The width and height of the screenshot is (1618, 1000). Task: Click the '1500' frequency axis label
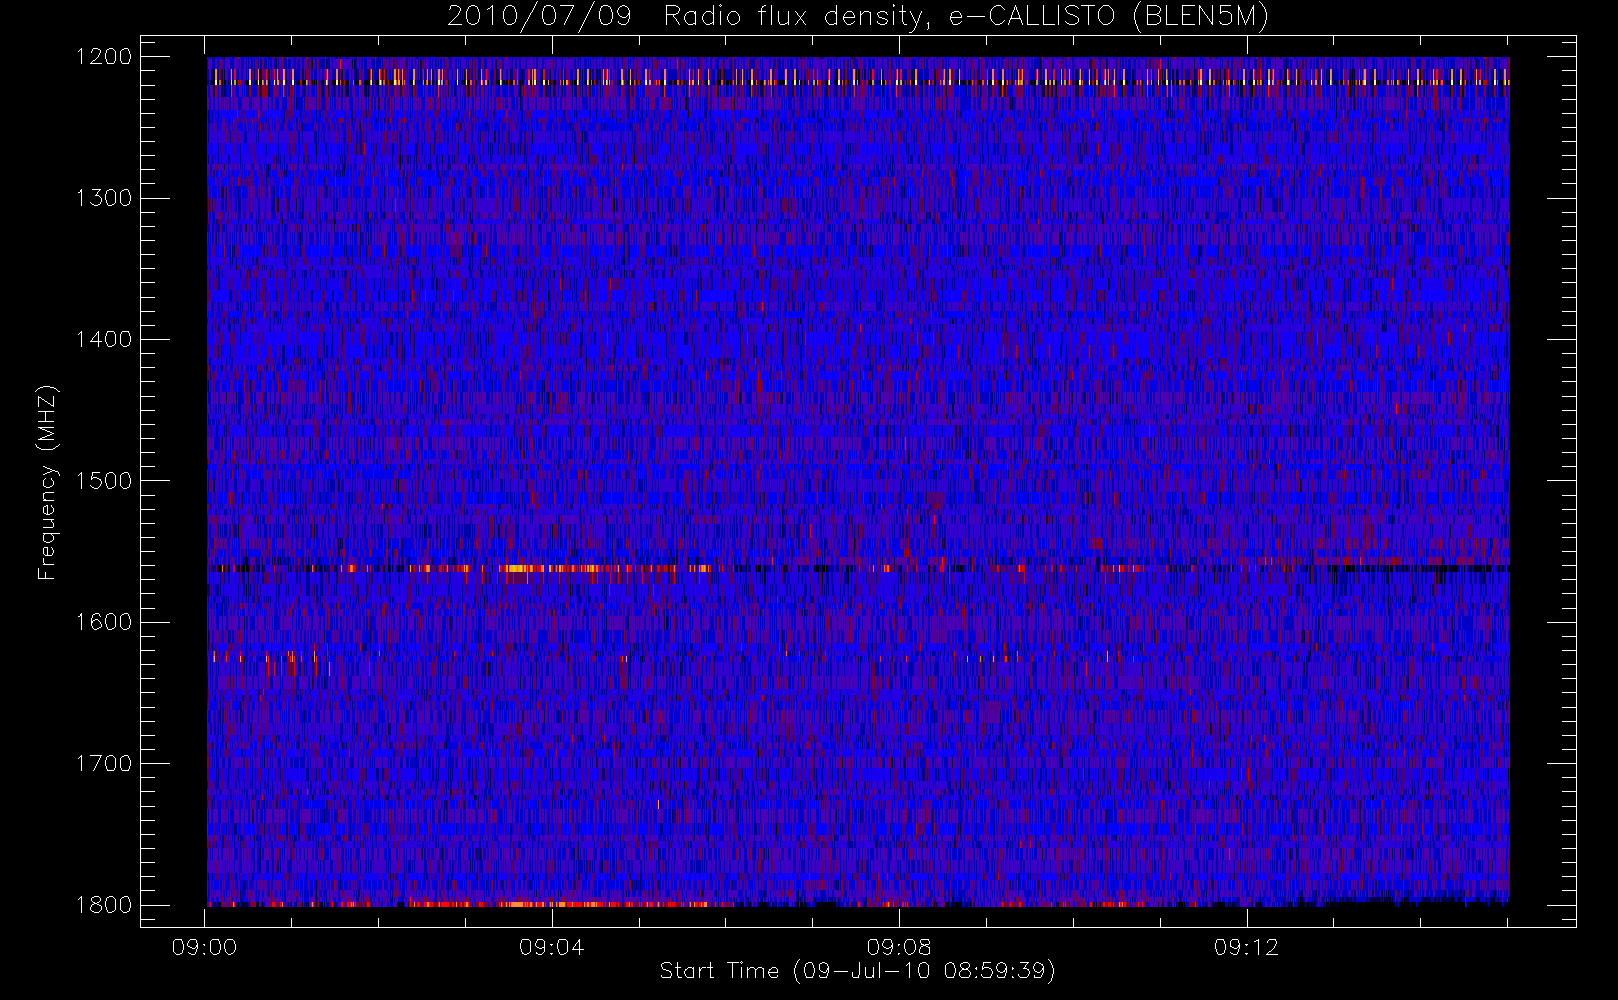(x=104, y=480)
